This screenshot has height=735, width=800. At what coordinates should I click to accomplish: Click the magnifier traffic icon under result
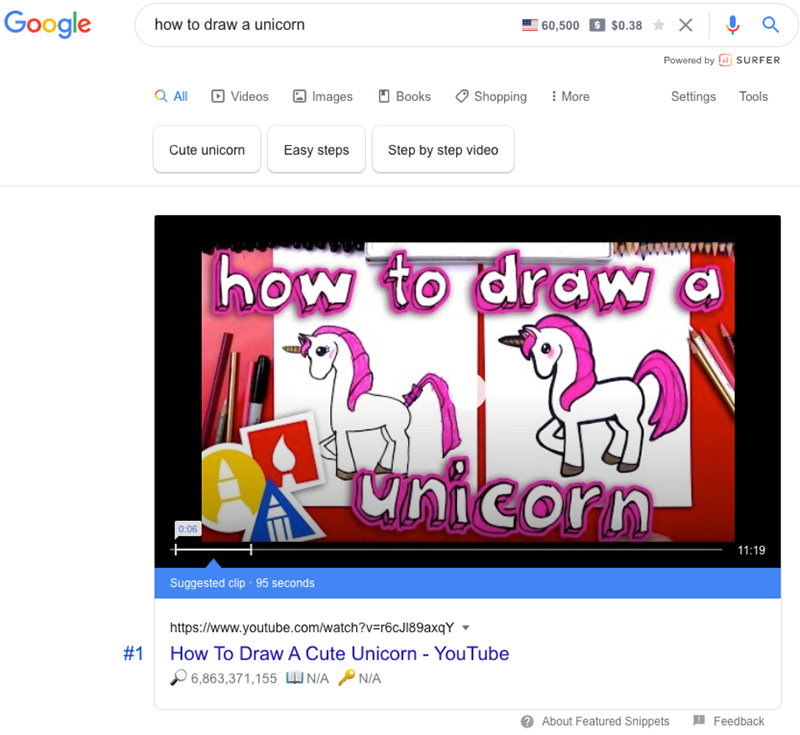178,678
